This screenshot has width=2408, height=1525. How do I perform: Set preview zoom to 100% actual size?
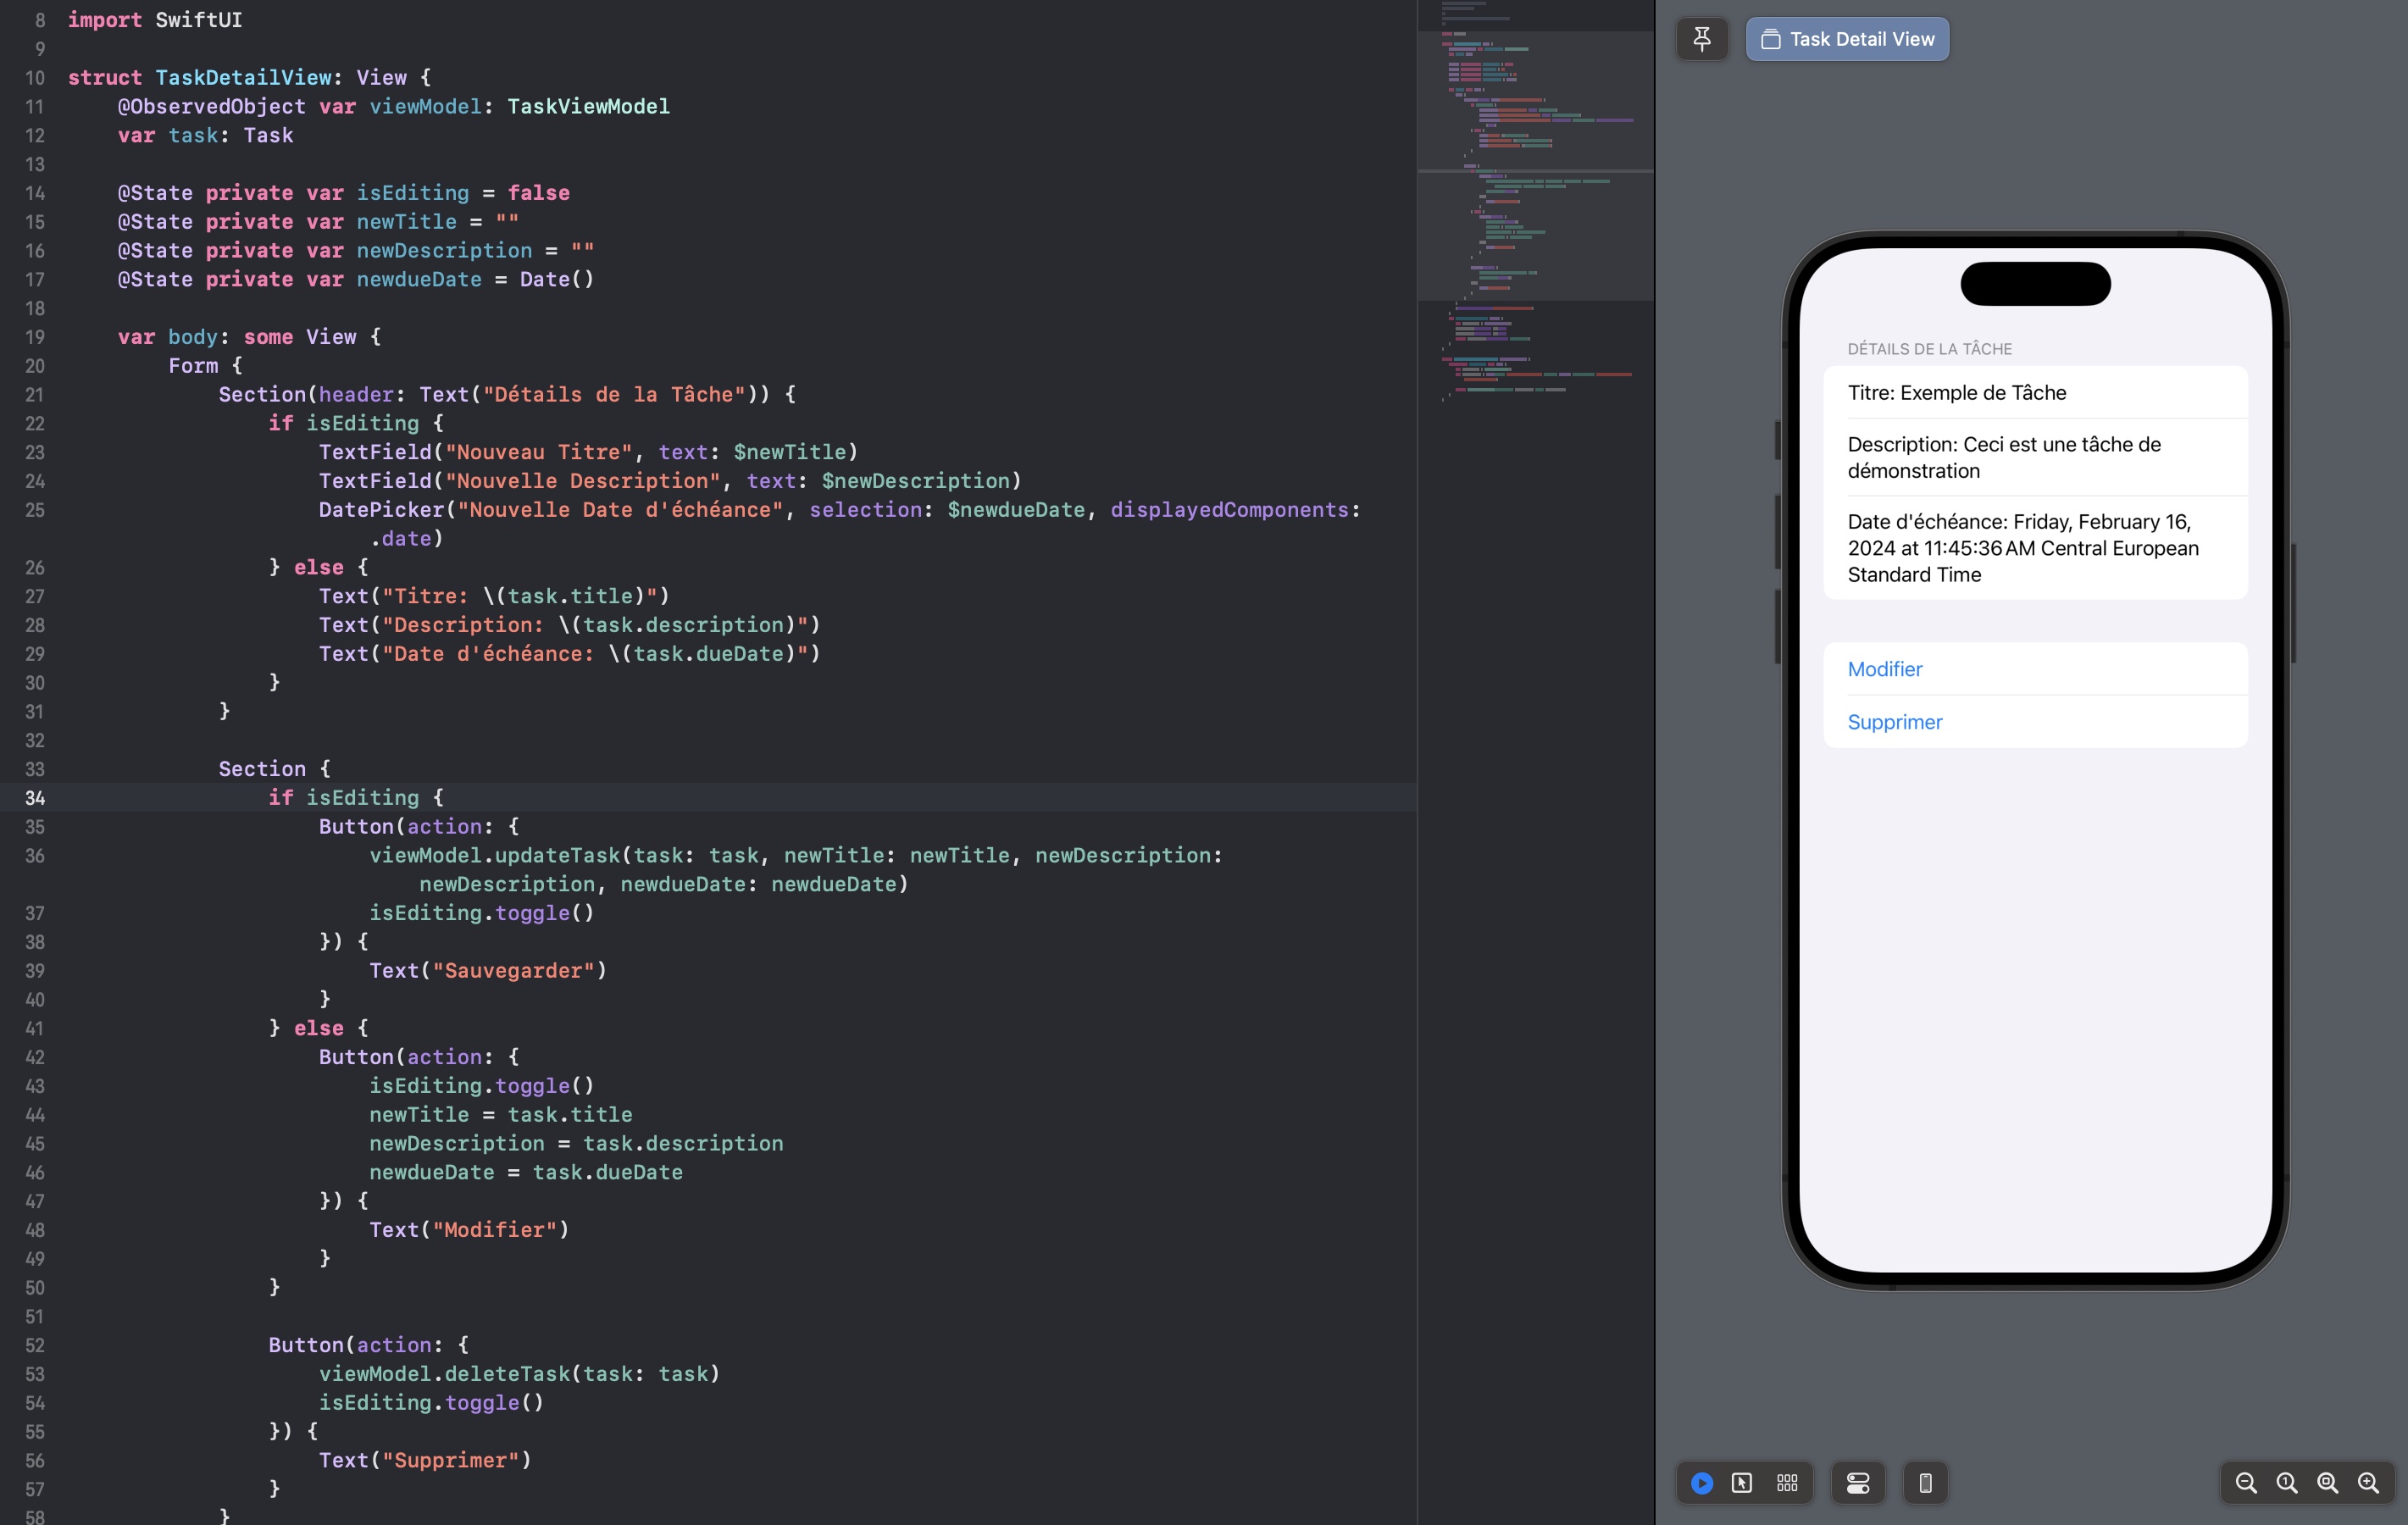tap(2287, 1483)
